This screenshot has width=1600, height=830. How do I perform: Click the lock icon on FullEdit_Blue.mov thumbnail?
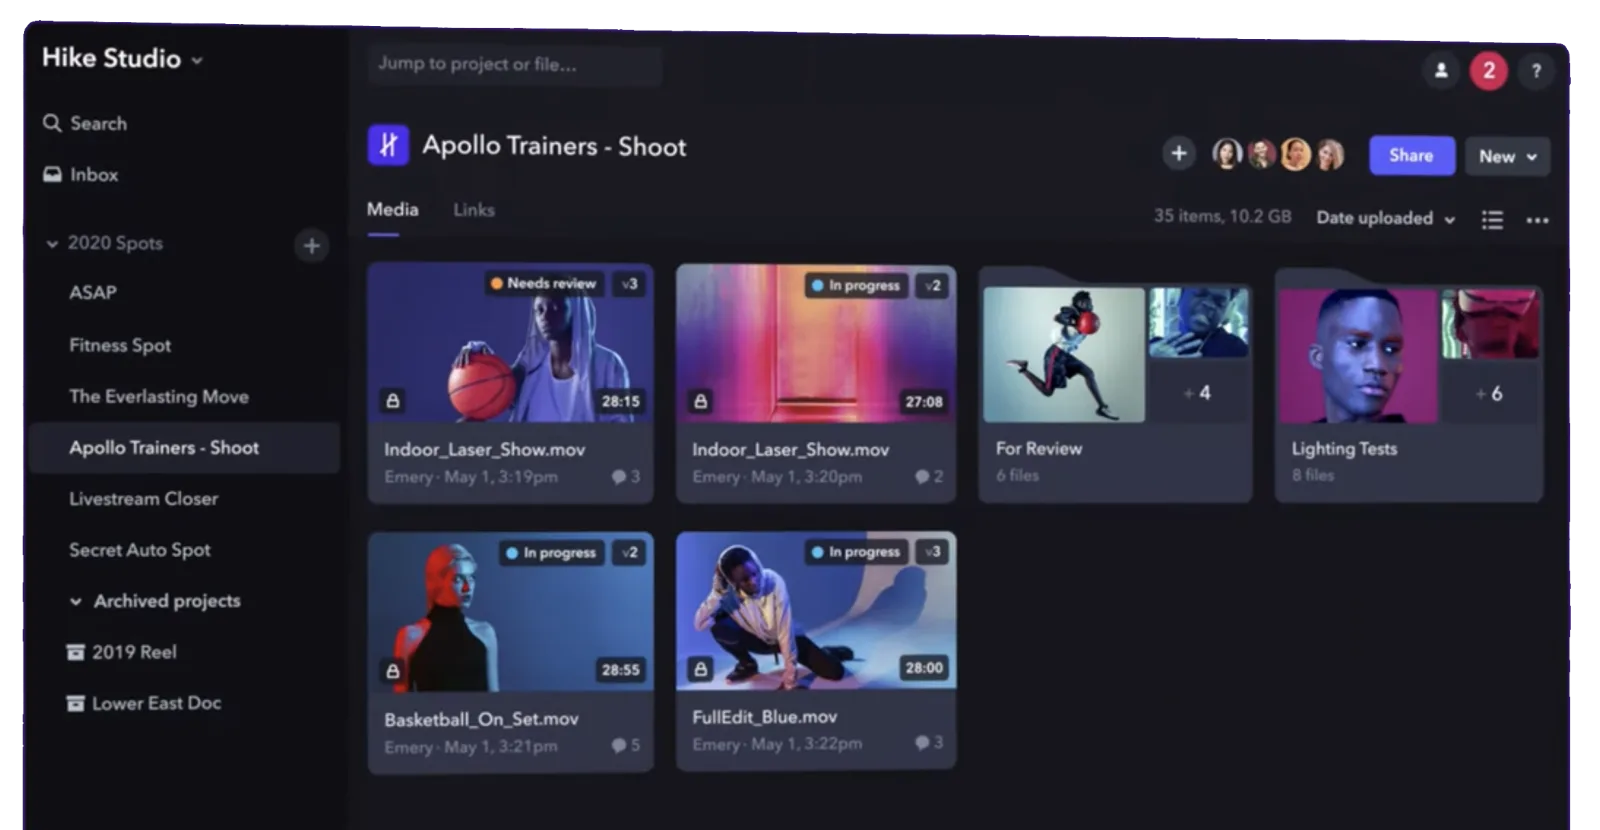701,668
